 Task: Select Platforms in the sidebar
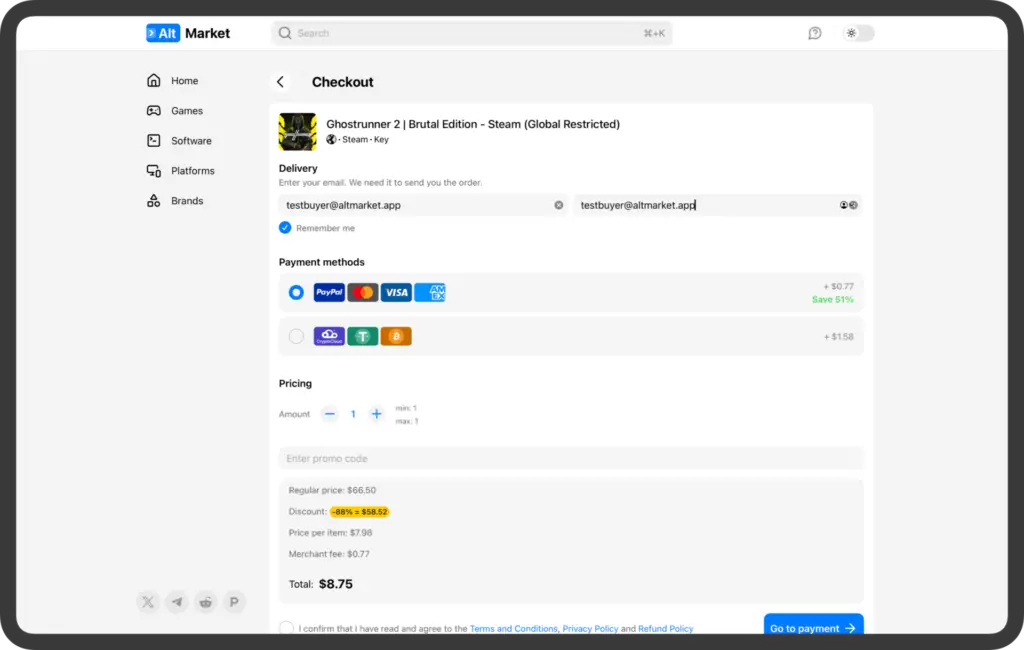coord(180,171)
